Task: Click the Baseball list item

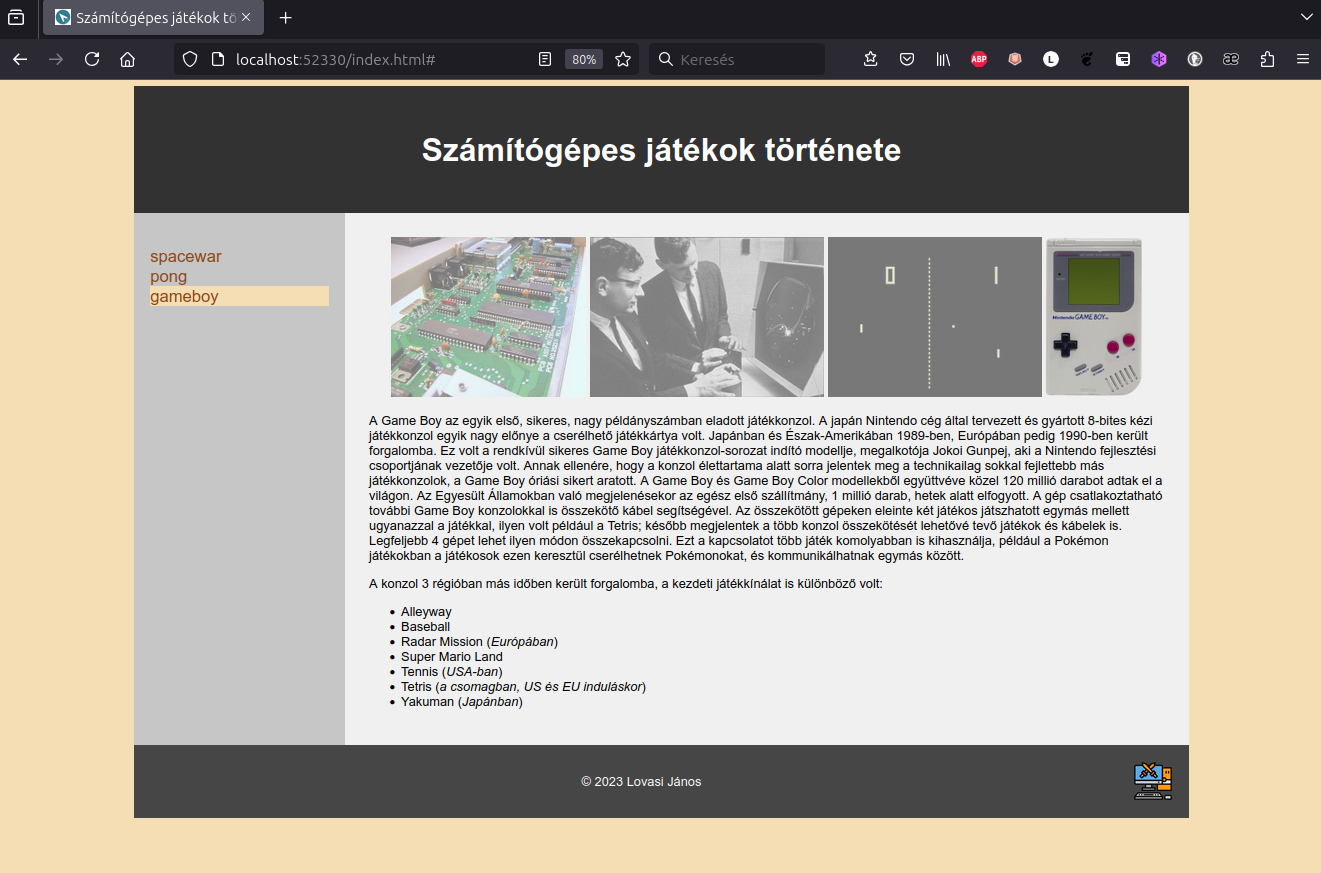Action: tap(426, 627)
